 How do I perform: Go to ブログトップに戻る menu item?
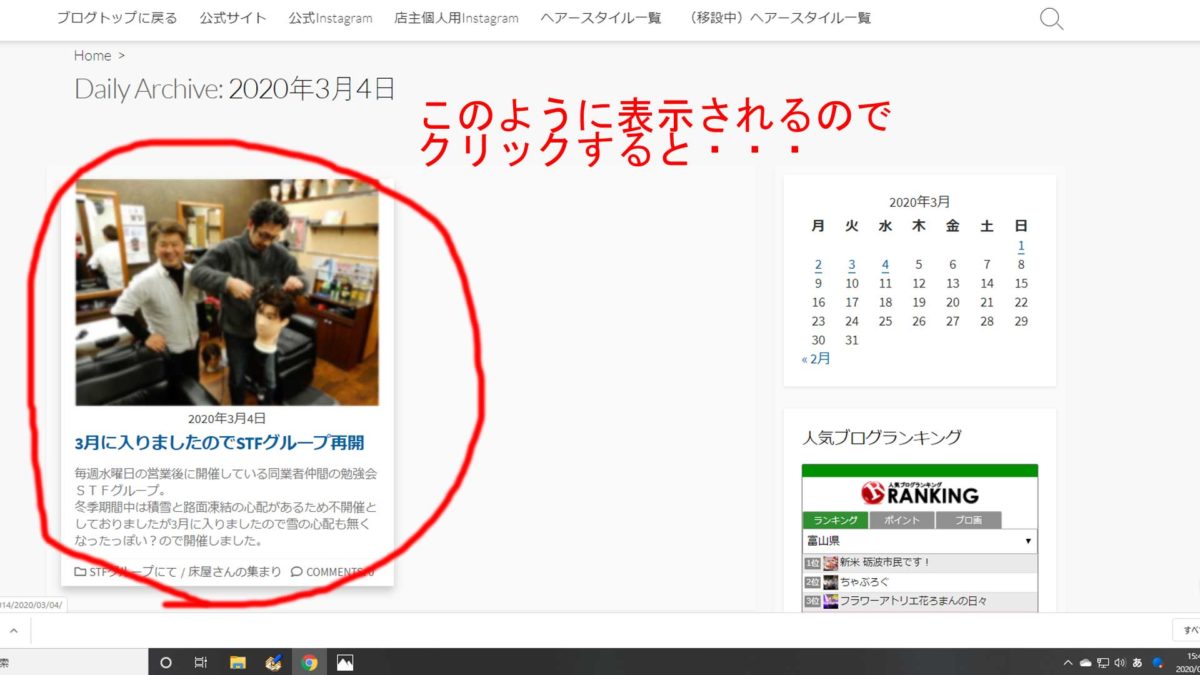(x=117, y=18)
